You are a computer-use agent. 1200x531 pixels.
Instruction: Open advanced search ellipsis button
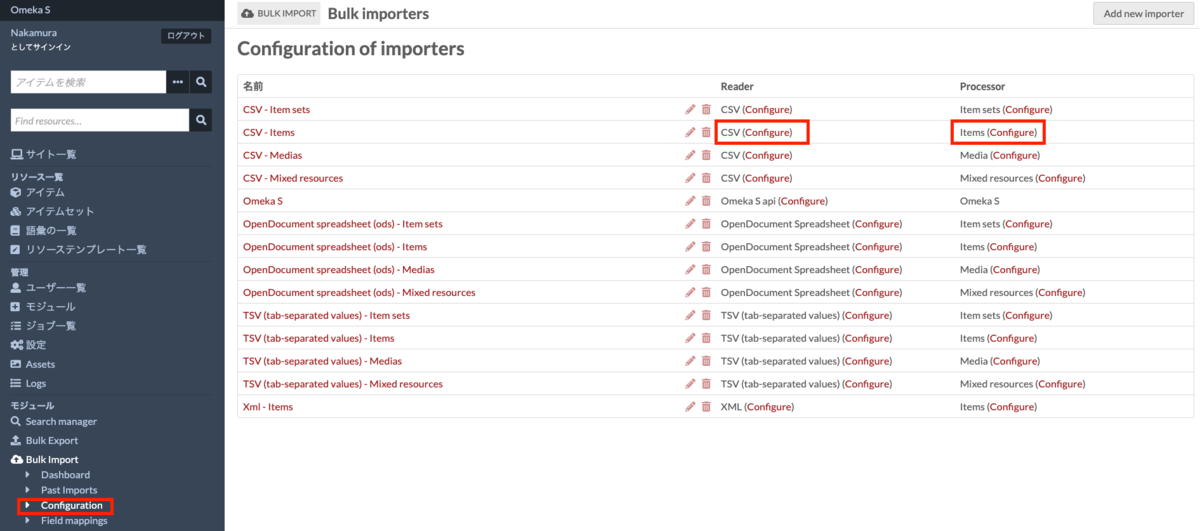click(x=178, y=82)
